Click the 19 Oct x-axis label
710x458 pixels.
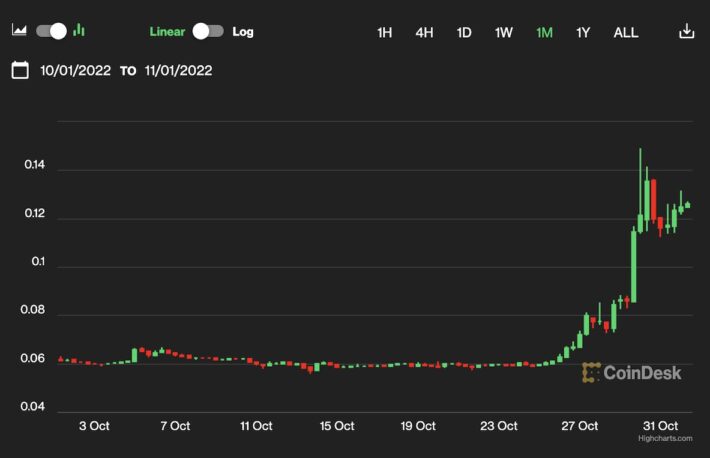coord(418,426)
